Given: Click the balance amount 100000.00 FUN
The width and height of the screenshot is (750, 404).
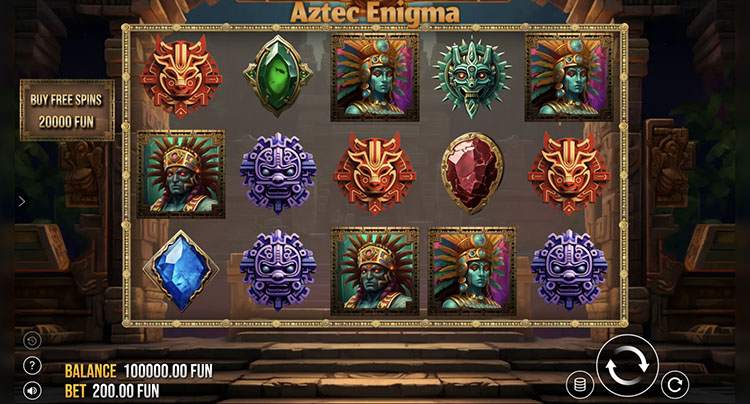Looking at the screenshot, I should tap(168, 371).
